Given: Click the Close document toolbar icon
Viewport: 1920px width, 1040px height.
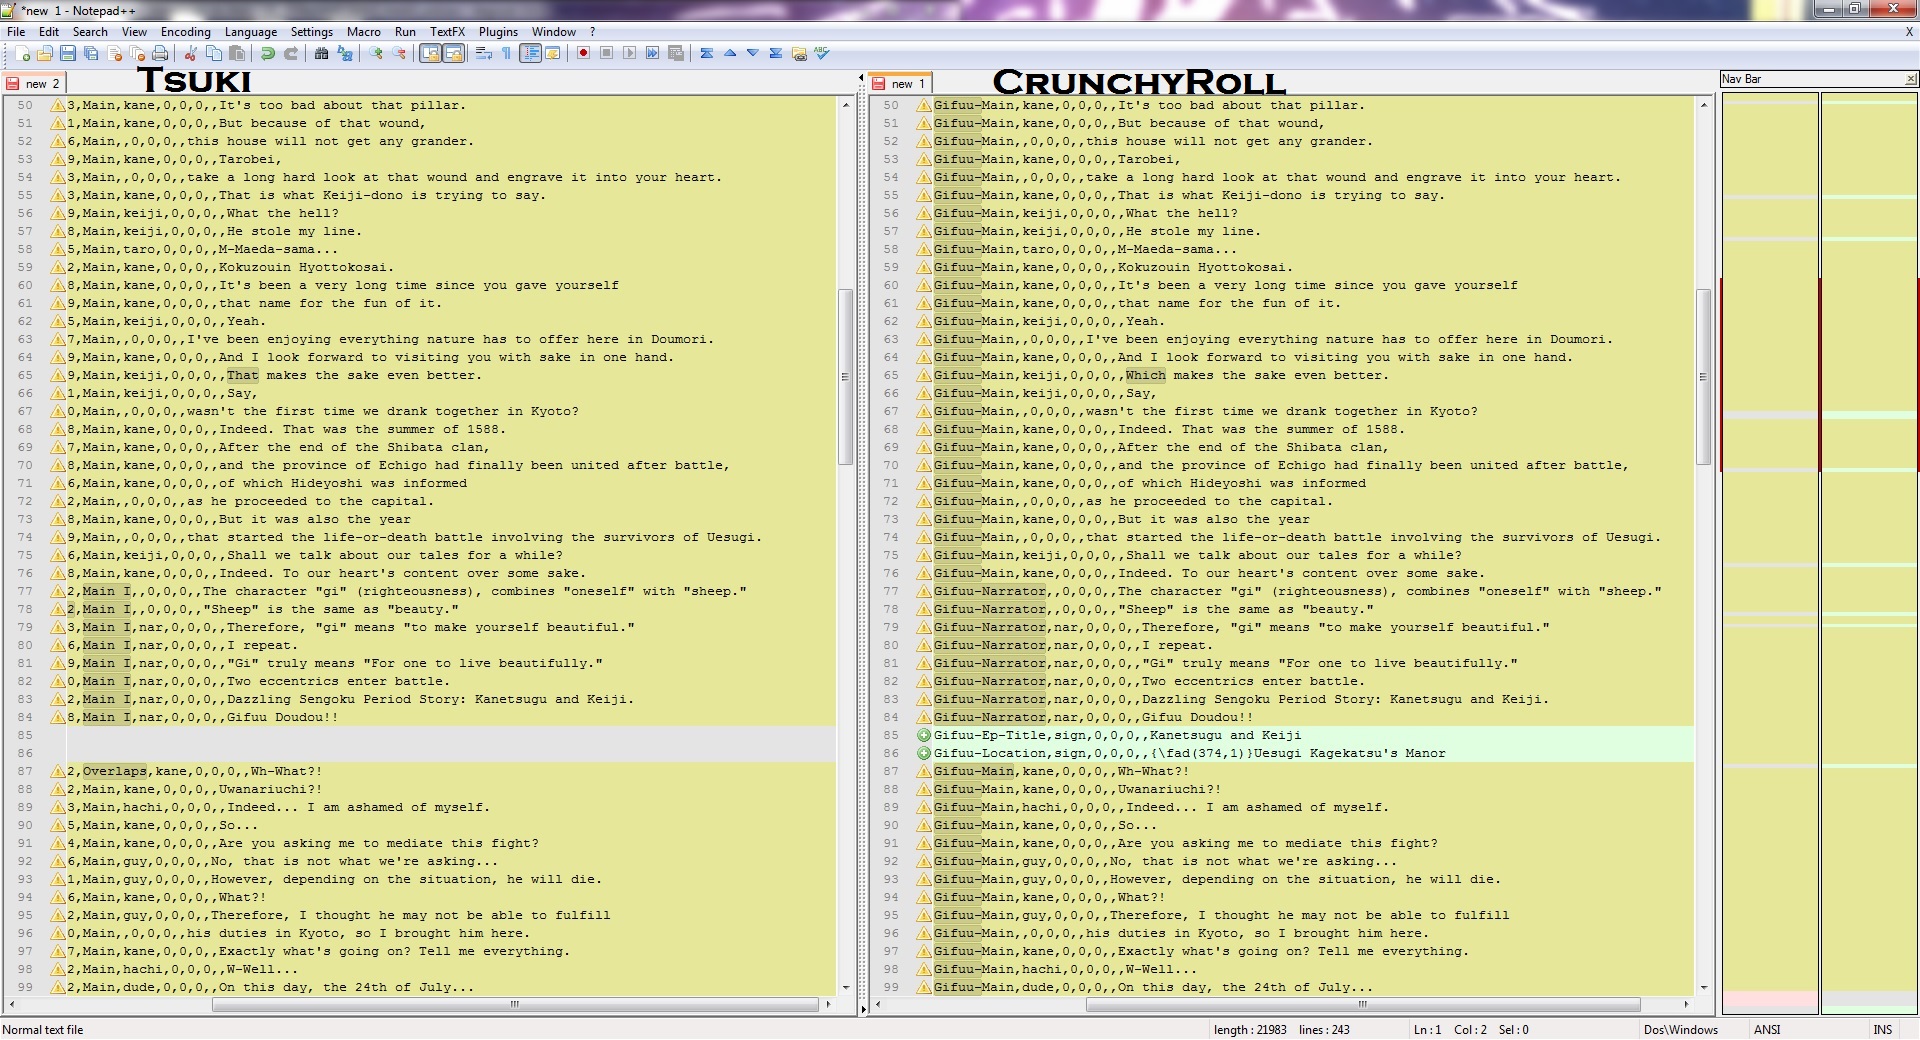Looking at the screenshot, I should [114, 53].
